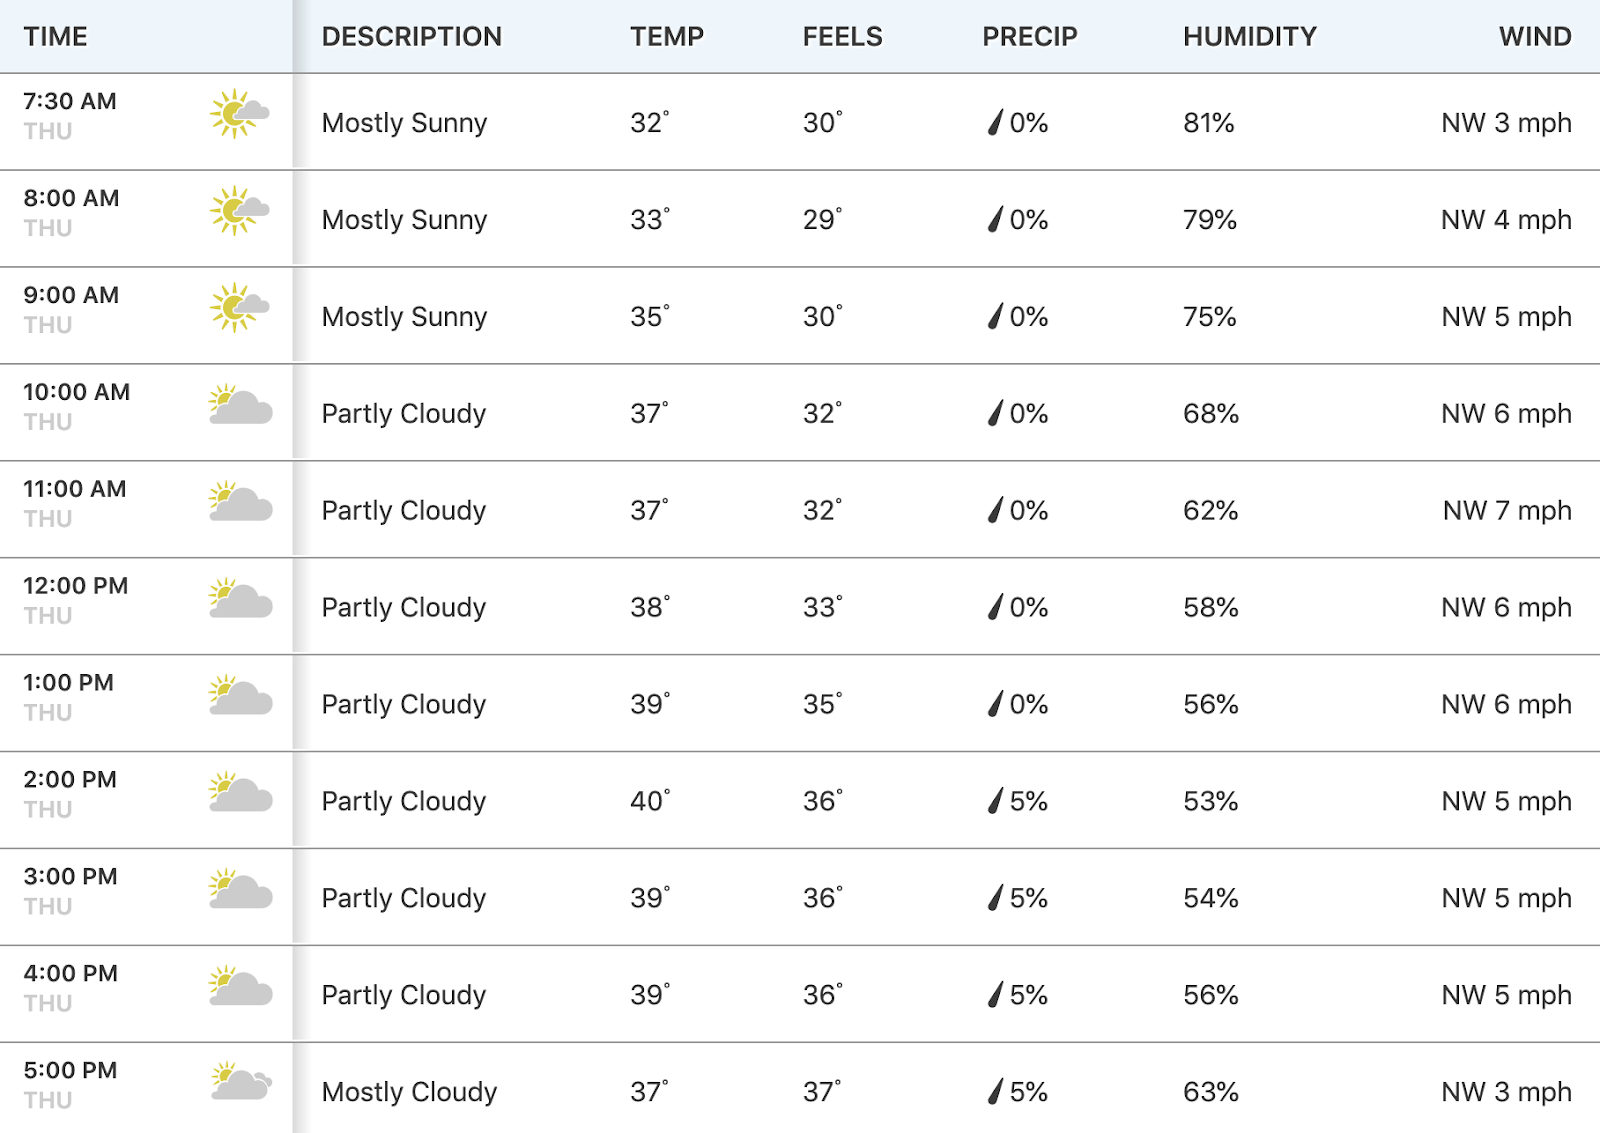Click the PRECIP column header
Screen dimensions: 1600x1133
1030,37
